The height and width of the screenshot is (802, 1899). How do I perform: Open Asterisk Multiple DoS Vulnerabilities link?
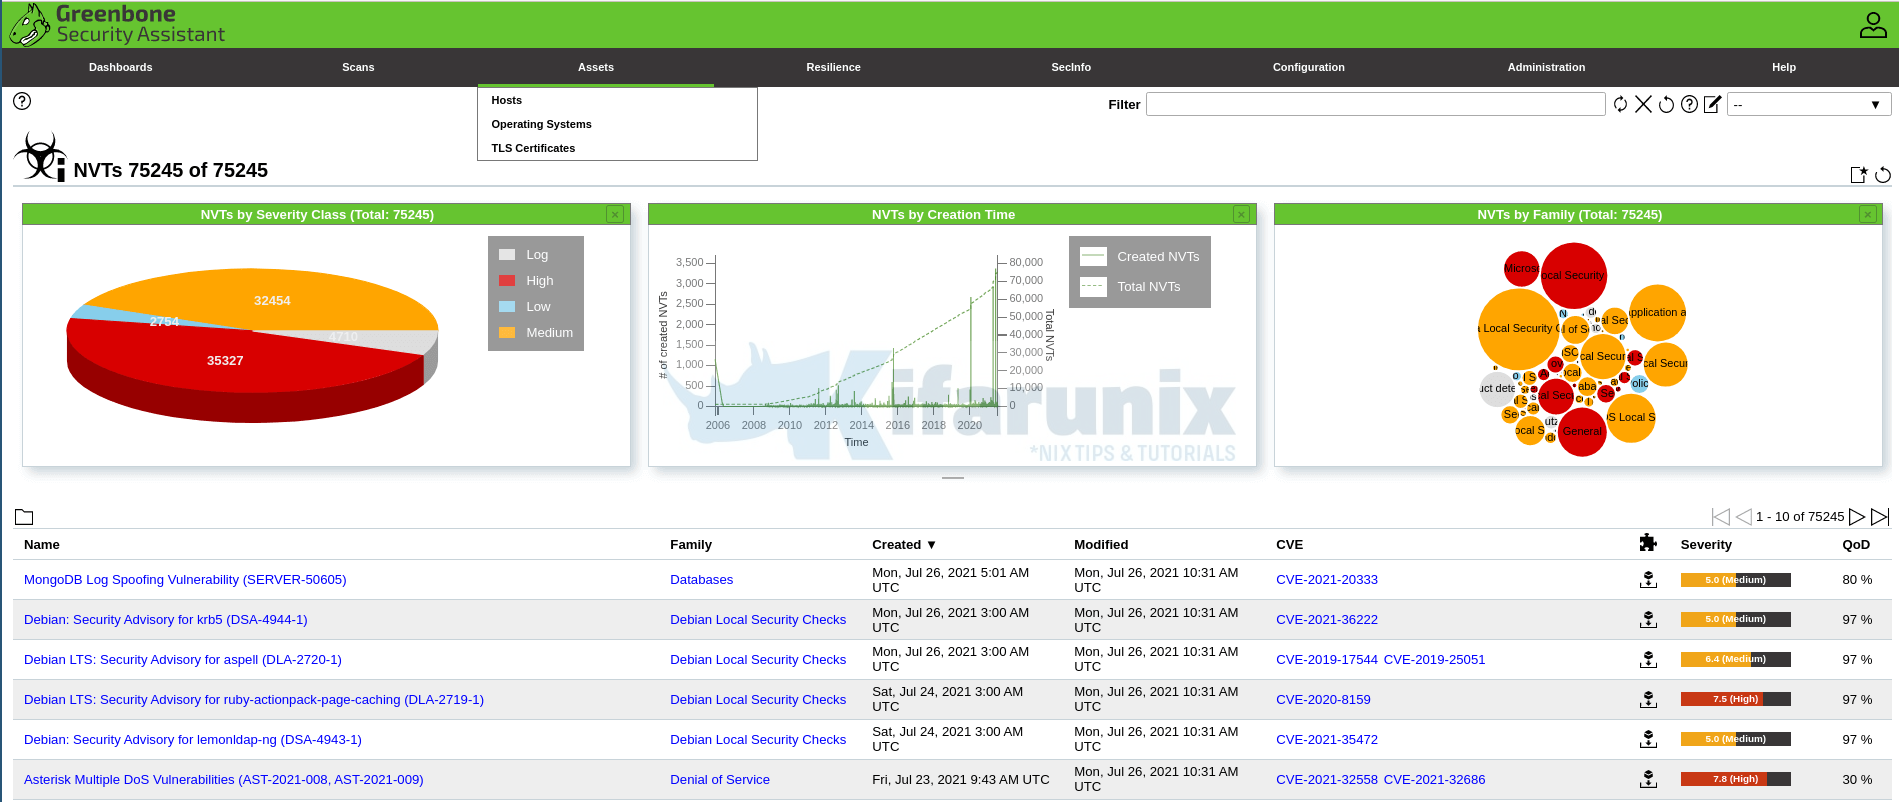[x=224, y=780]
